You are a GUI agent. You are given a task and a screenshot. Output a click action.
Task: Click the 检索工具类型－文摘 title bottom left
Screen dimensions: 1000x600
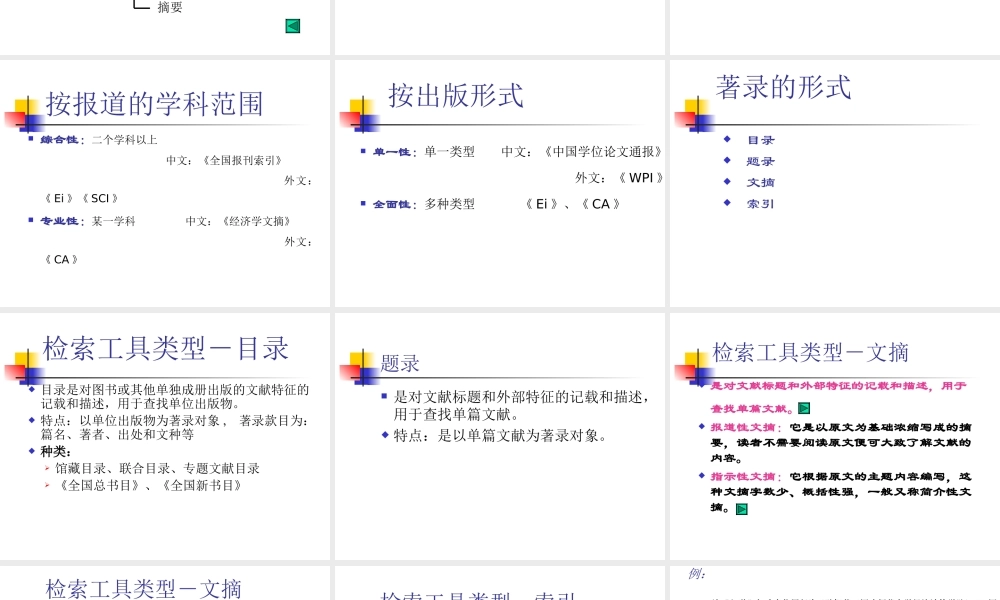coord(143,588)
